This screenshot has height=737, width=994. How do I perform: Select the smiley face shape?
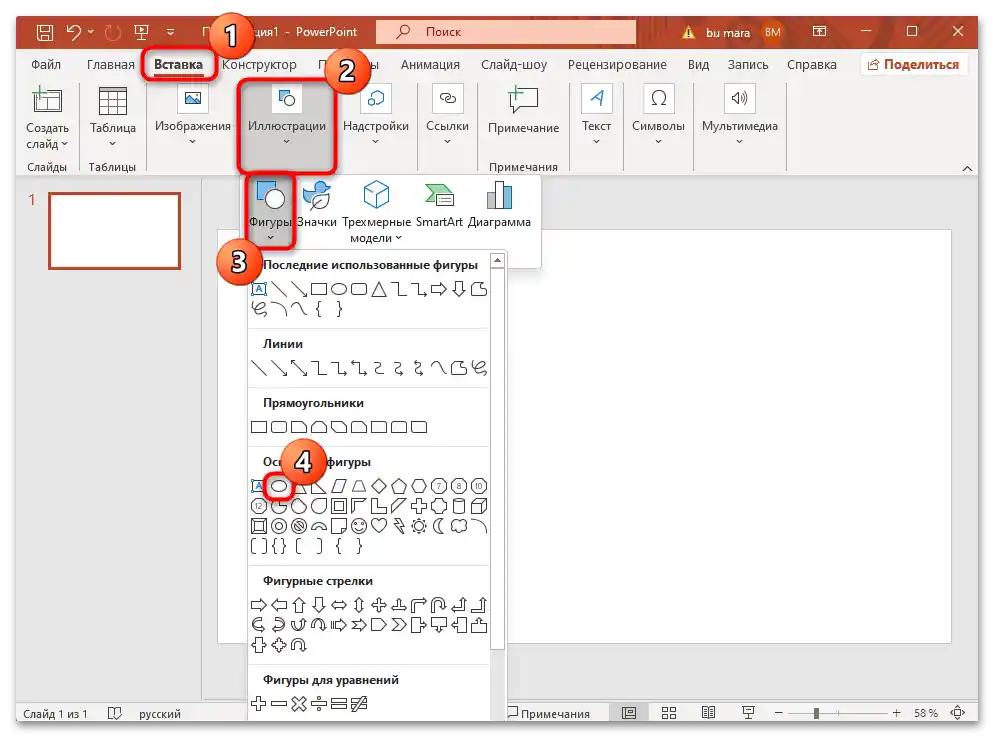[x=360, y=525]
